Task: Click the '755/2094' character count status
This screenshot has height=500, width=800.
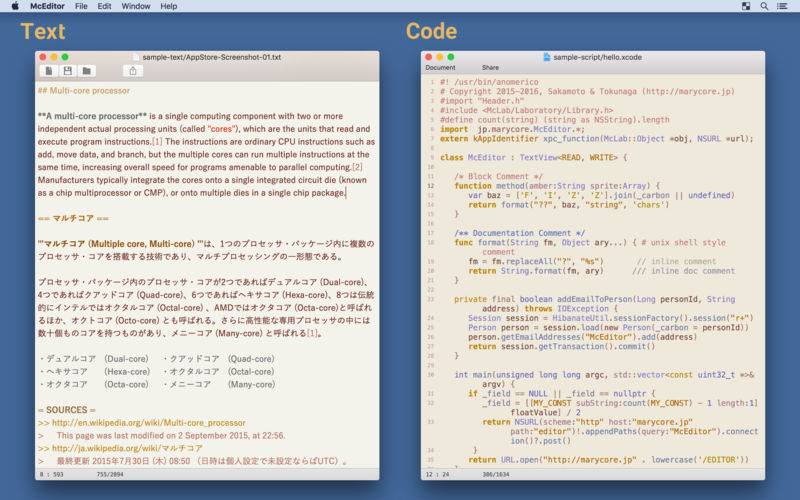Action: tap(110, 474)
